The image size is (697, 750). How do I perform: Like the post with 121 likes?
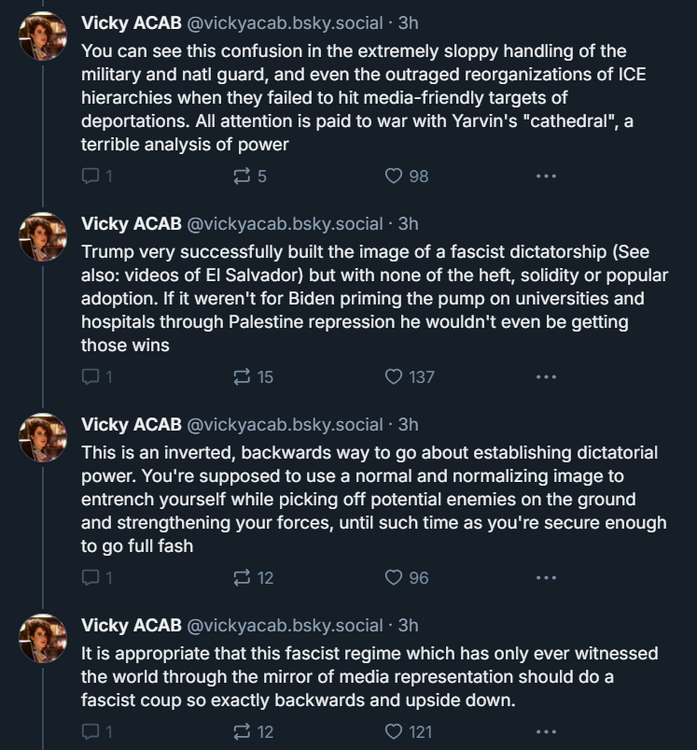[x=394, y=732]
